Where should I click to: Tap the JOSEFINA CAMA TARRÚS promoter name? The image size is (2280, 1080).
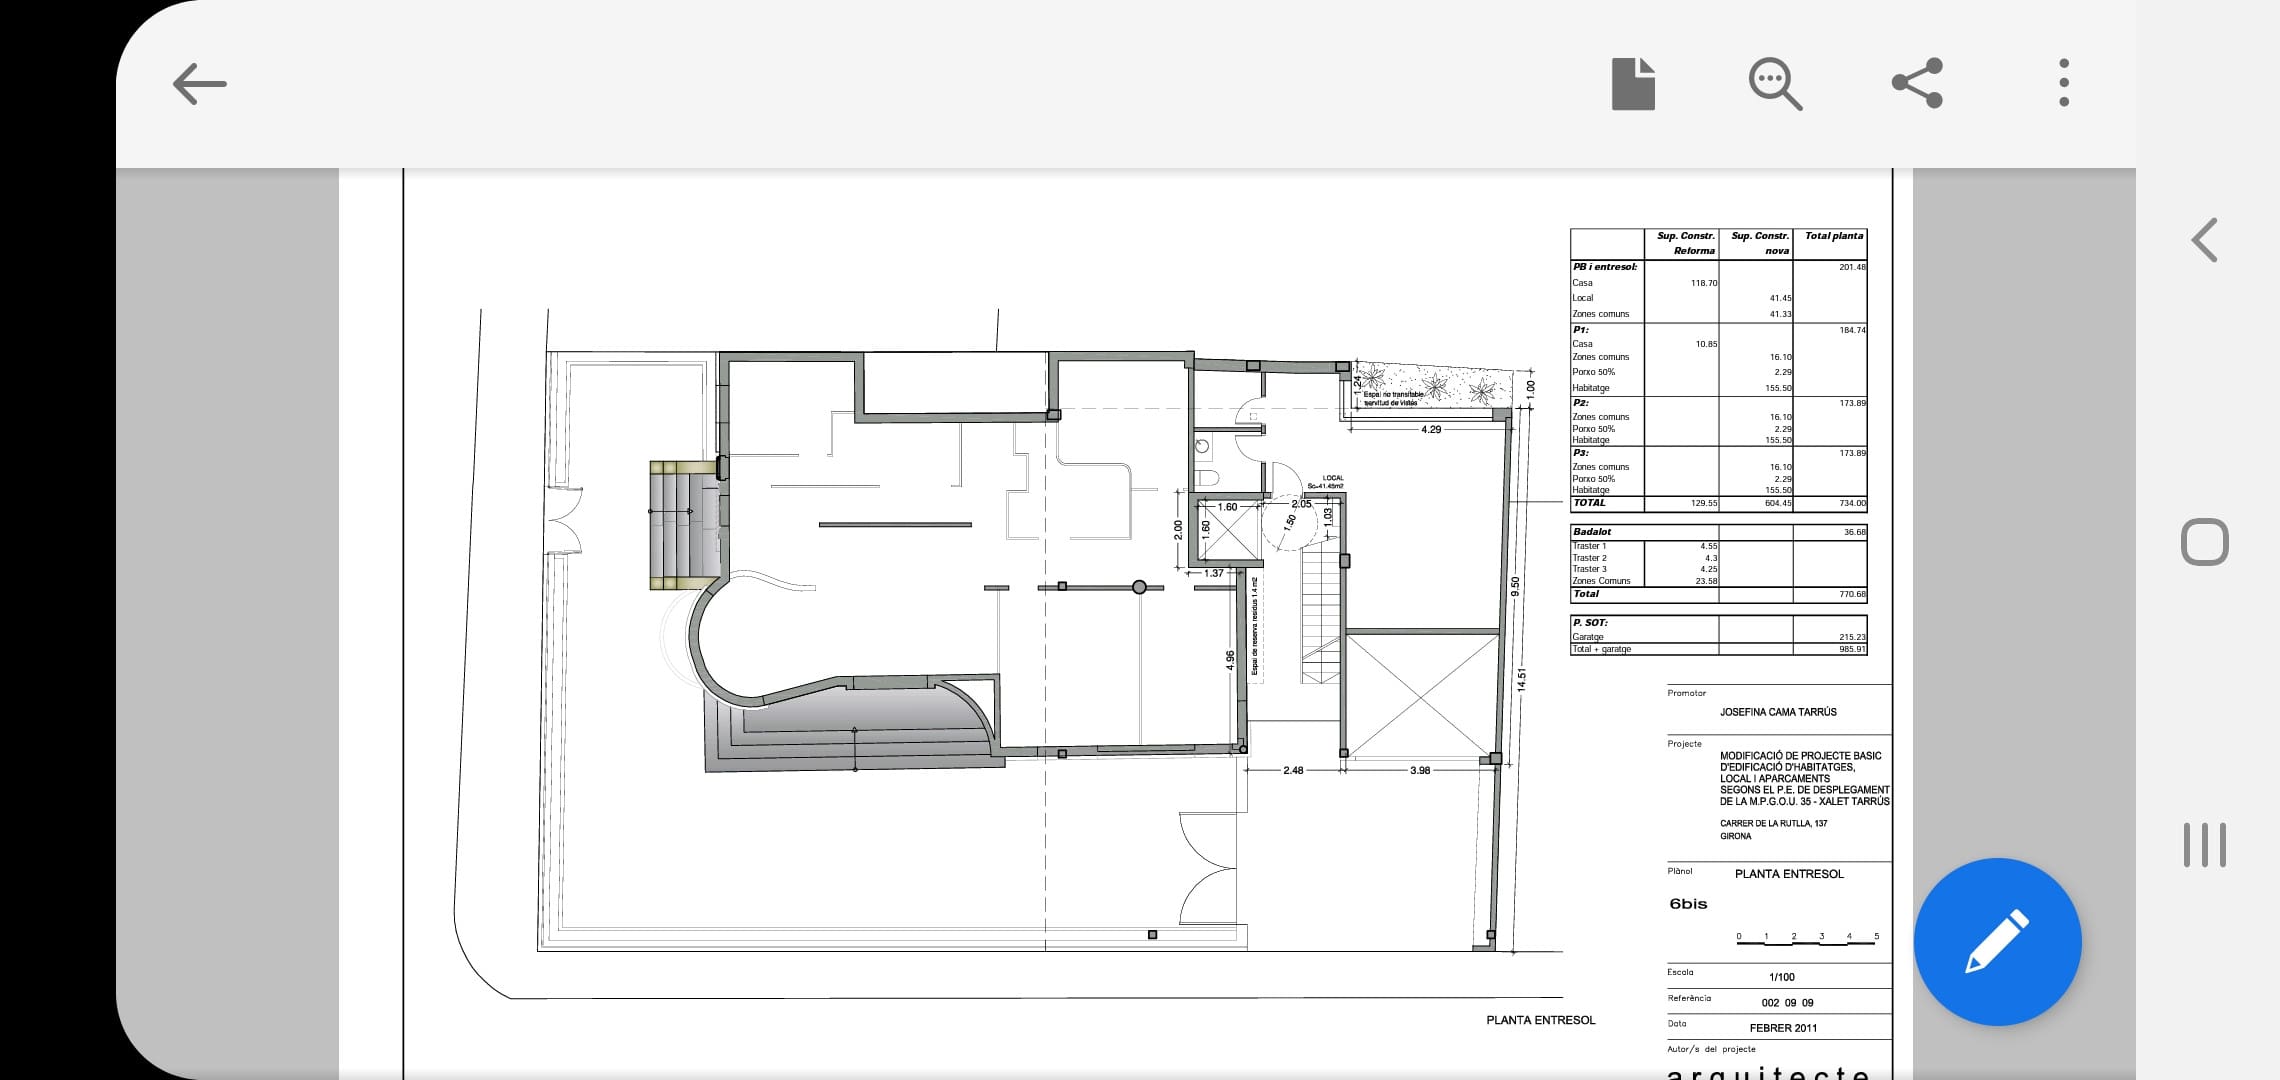pos(1778,712)
